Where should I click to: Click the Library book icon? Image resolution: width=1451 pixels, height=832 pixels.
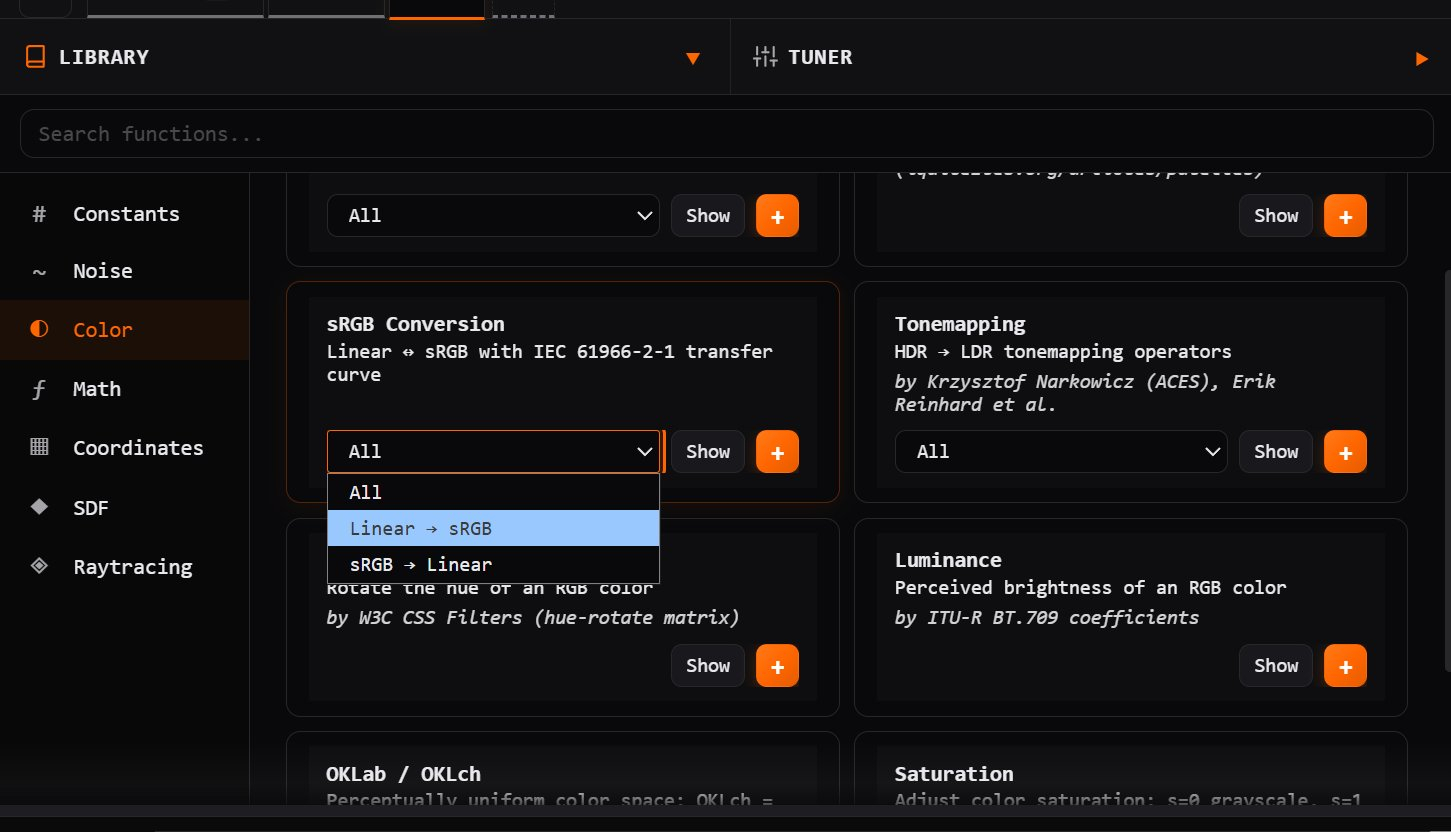click(35, 58)
